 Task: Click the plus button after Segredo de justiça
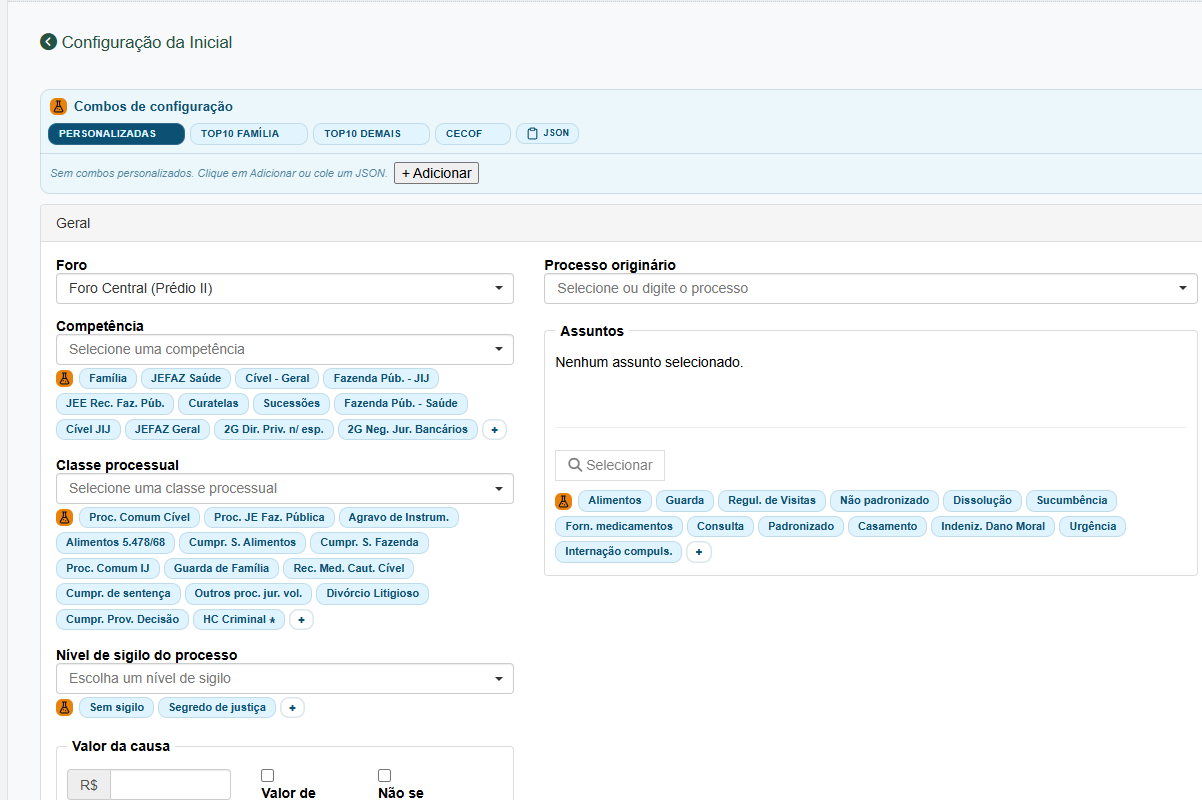(292, 707)
